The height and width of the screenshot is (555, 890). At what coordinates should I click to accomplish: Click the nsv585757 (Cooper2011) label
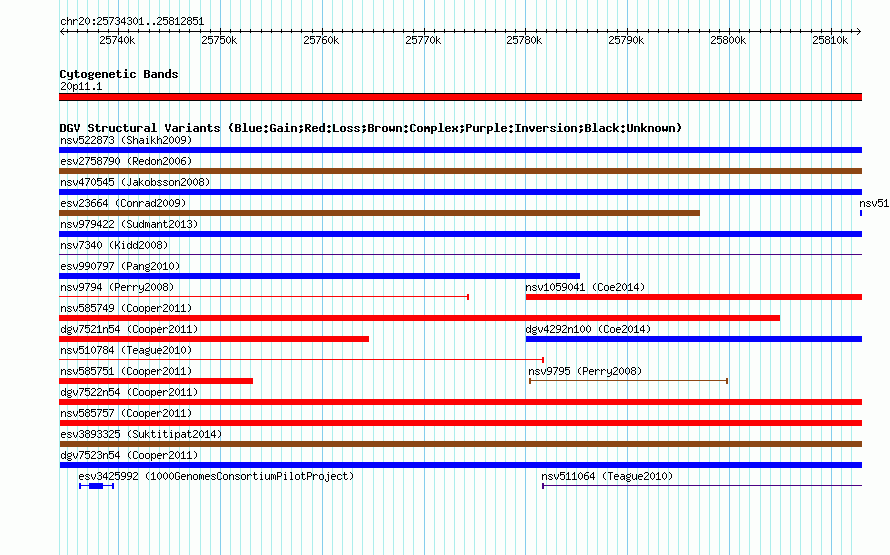(x=126, y=413)
